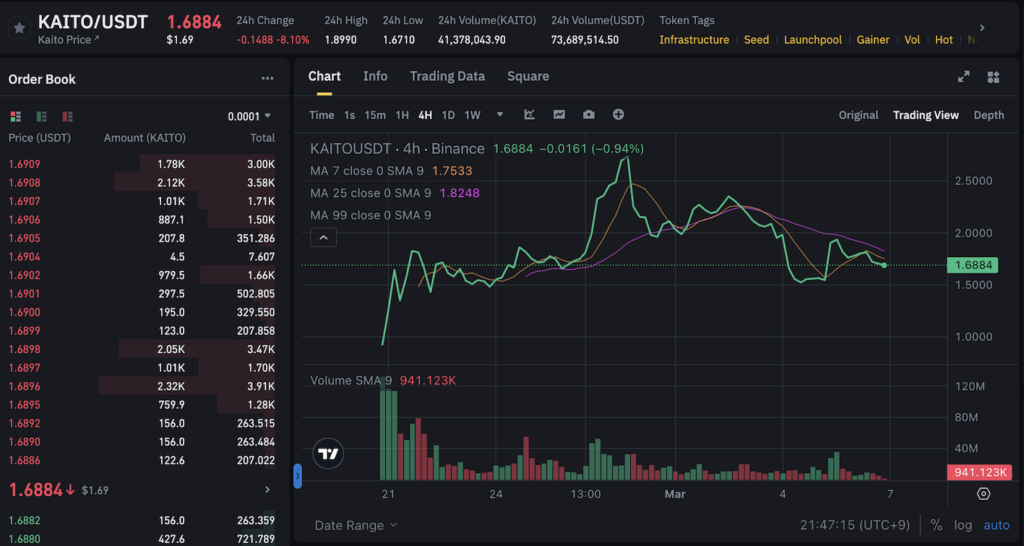Select the 1H interval
This screenshot has width=1024, height=546.
click(402, 115)
